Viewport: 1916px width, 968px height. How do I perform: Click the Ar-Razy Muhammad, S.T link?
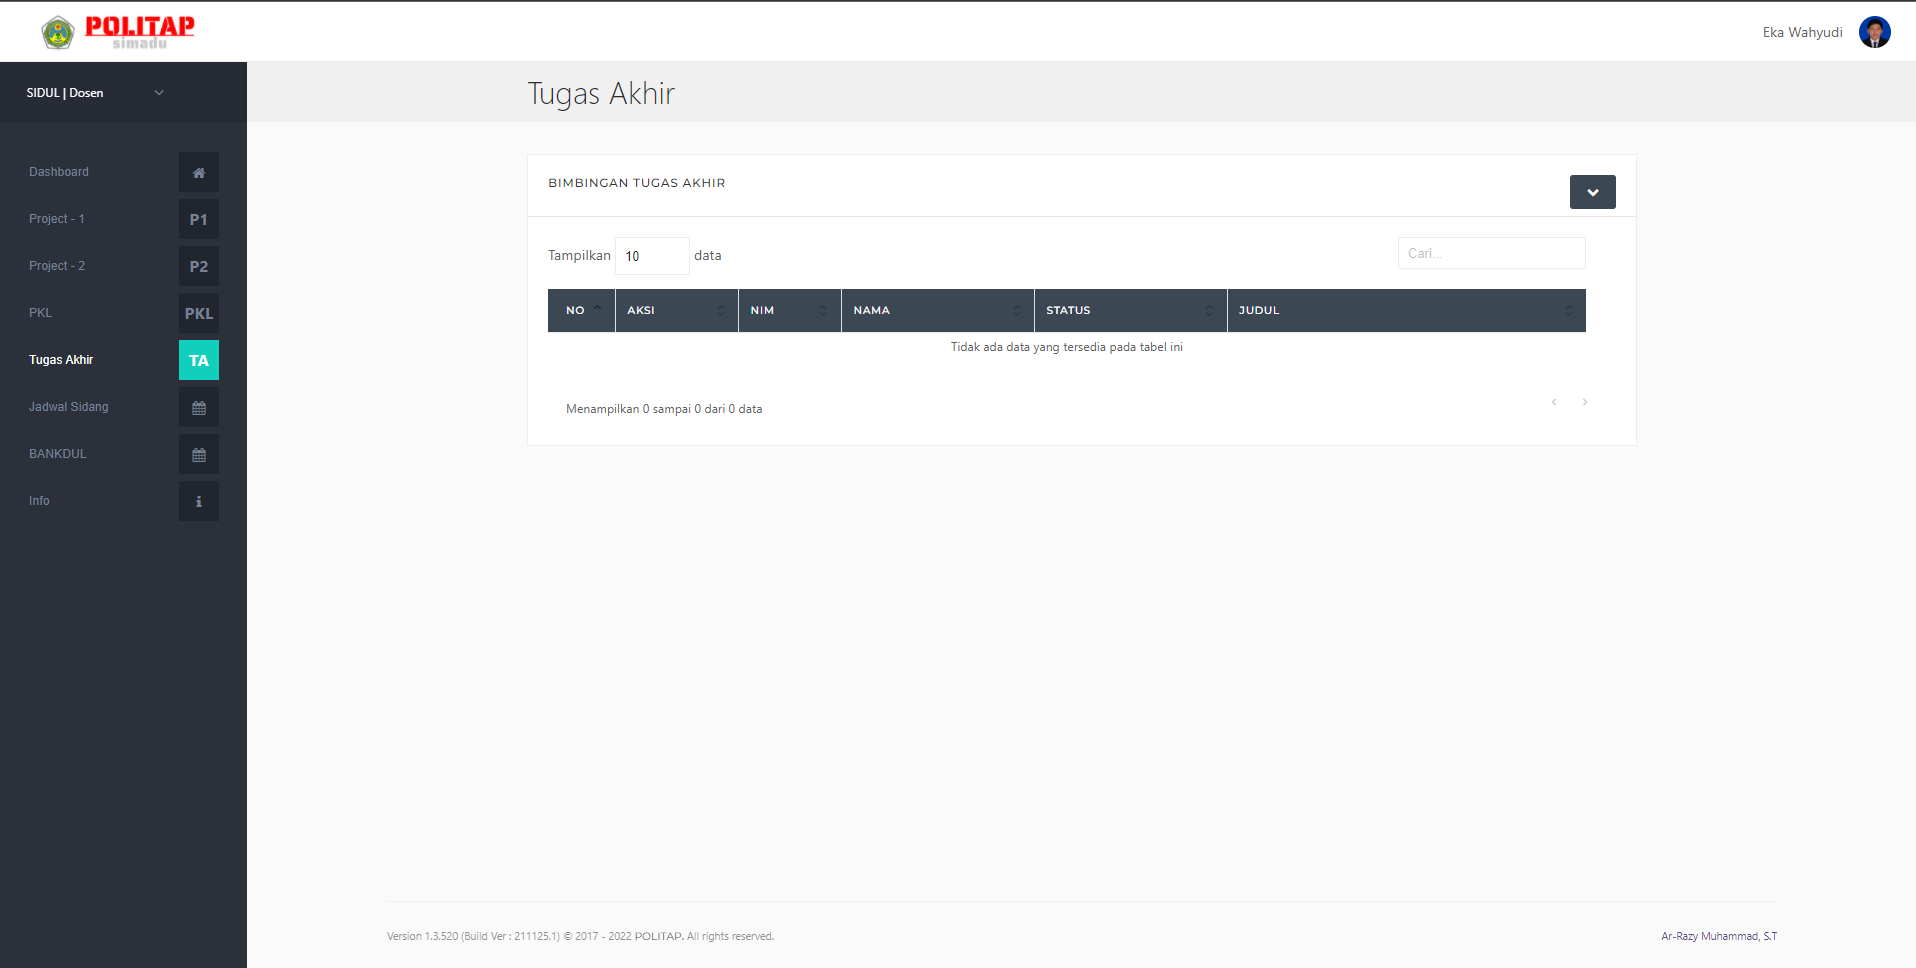1719,936
